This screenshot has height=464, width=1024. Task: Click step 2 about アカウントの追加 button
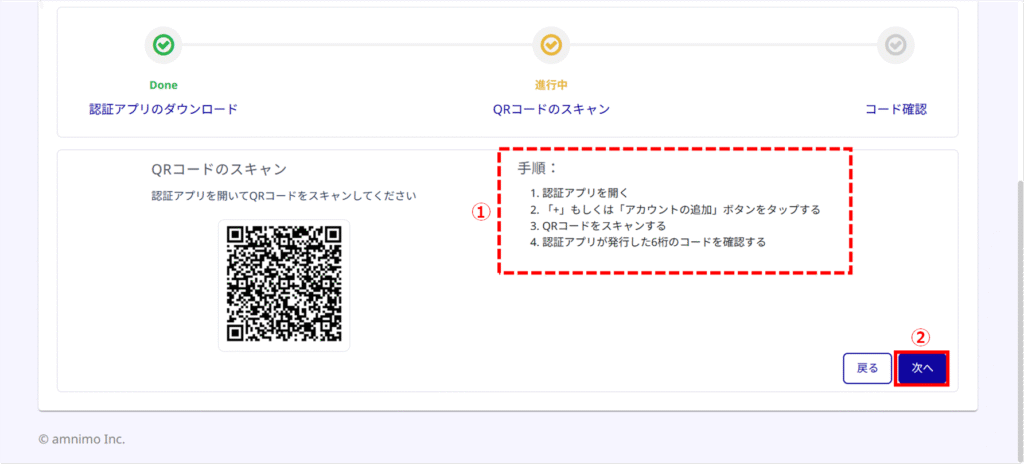pos(675,210)
